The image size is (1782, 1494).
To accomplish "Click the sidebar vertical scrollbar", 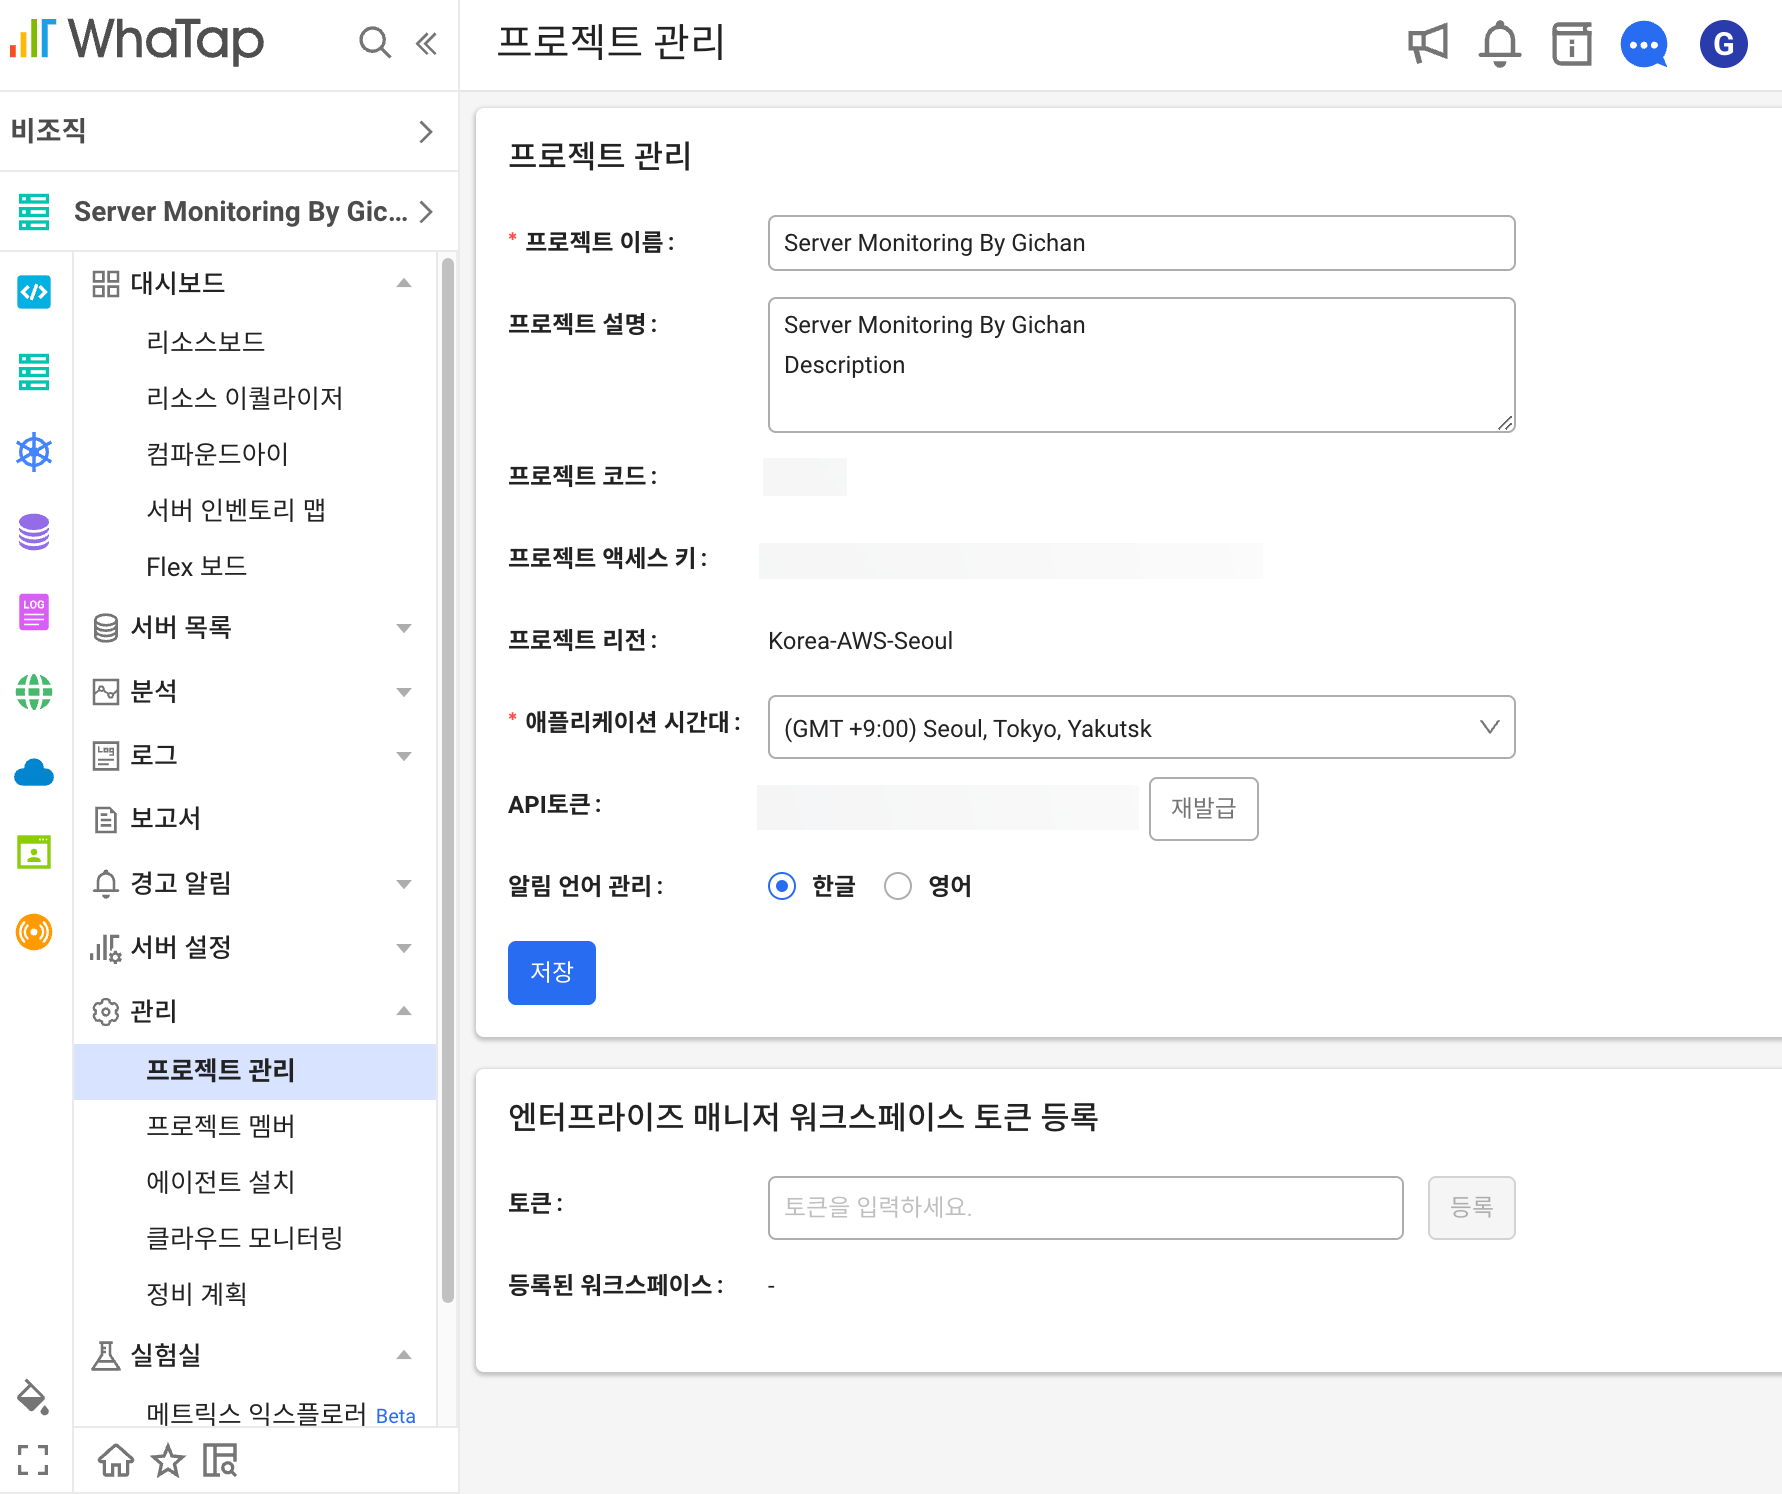I will point(447,780).
